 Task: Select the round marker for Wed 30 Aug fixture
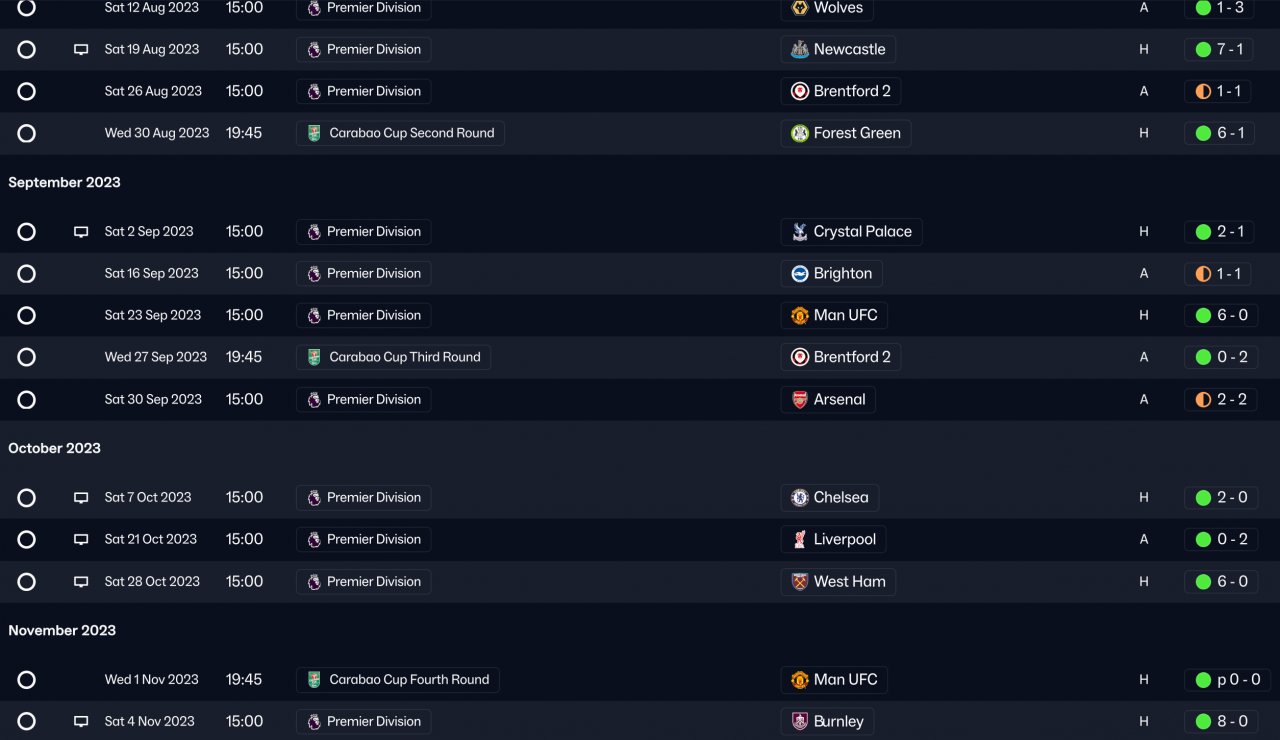(x=27, y=133)
